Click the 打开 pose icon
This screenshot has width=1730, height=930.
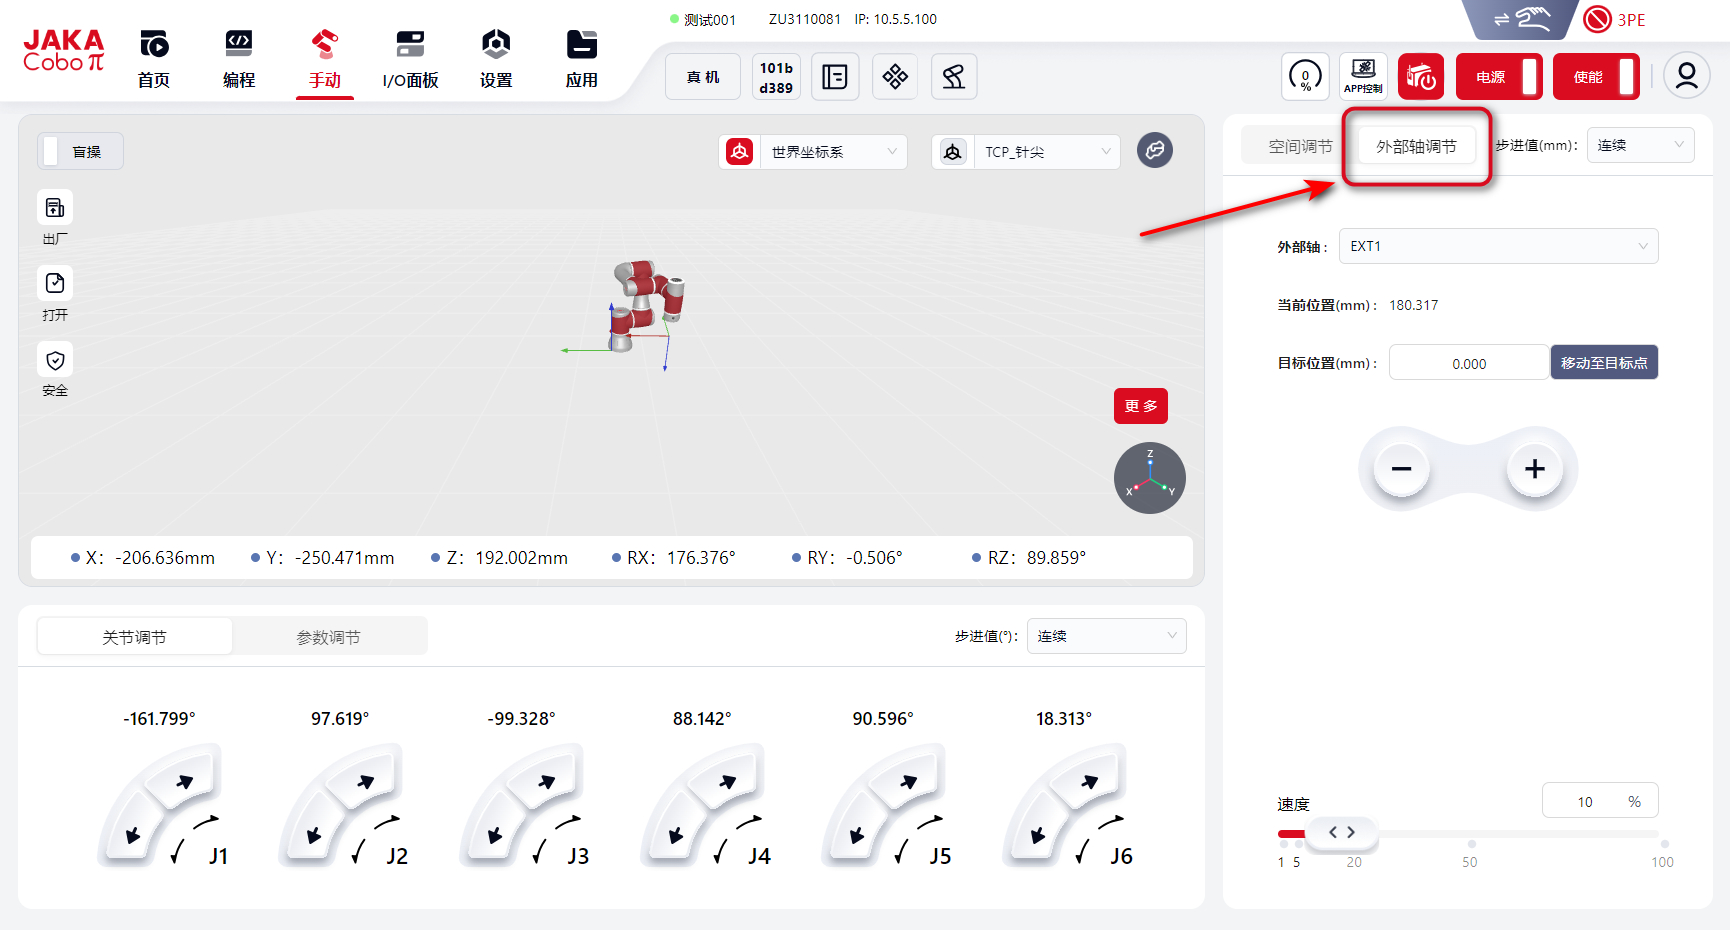coord(55,284)
